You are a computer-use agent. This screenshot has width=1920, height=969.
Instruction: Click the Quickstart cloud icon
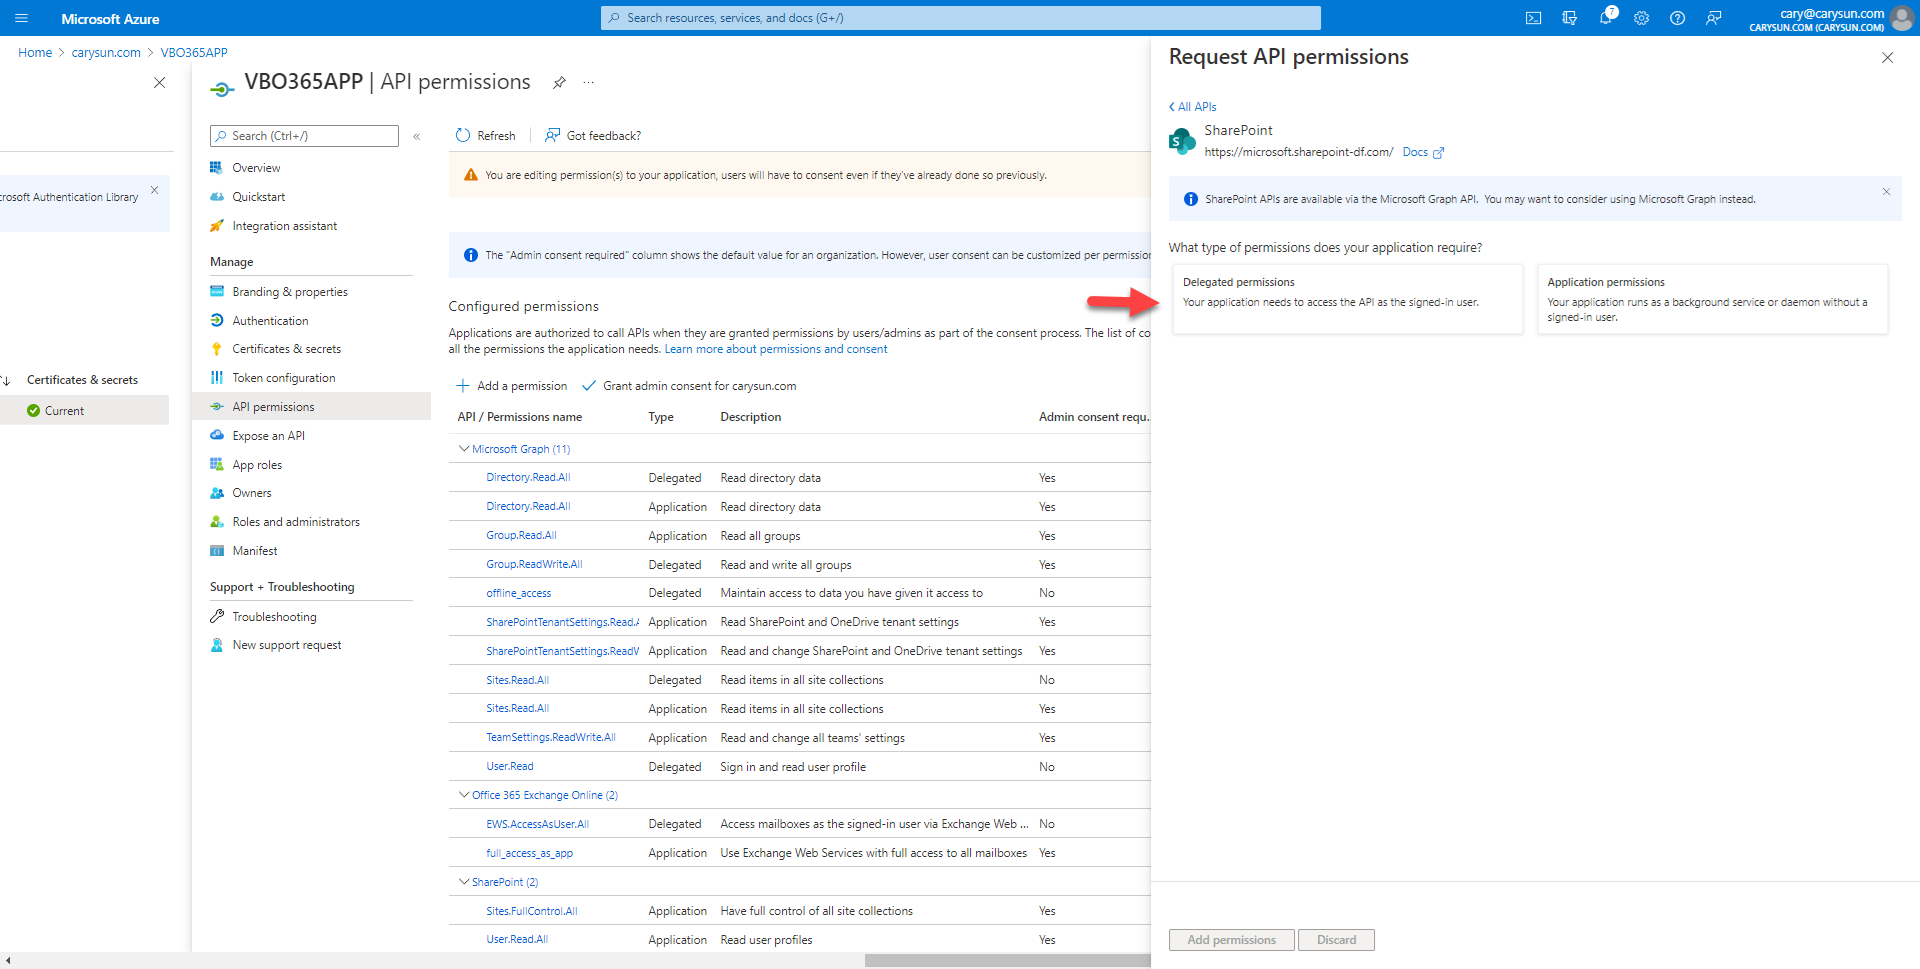(x=216, y=196)
